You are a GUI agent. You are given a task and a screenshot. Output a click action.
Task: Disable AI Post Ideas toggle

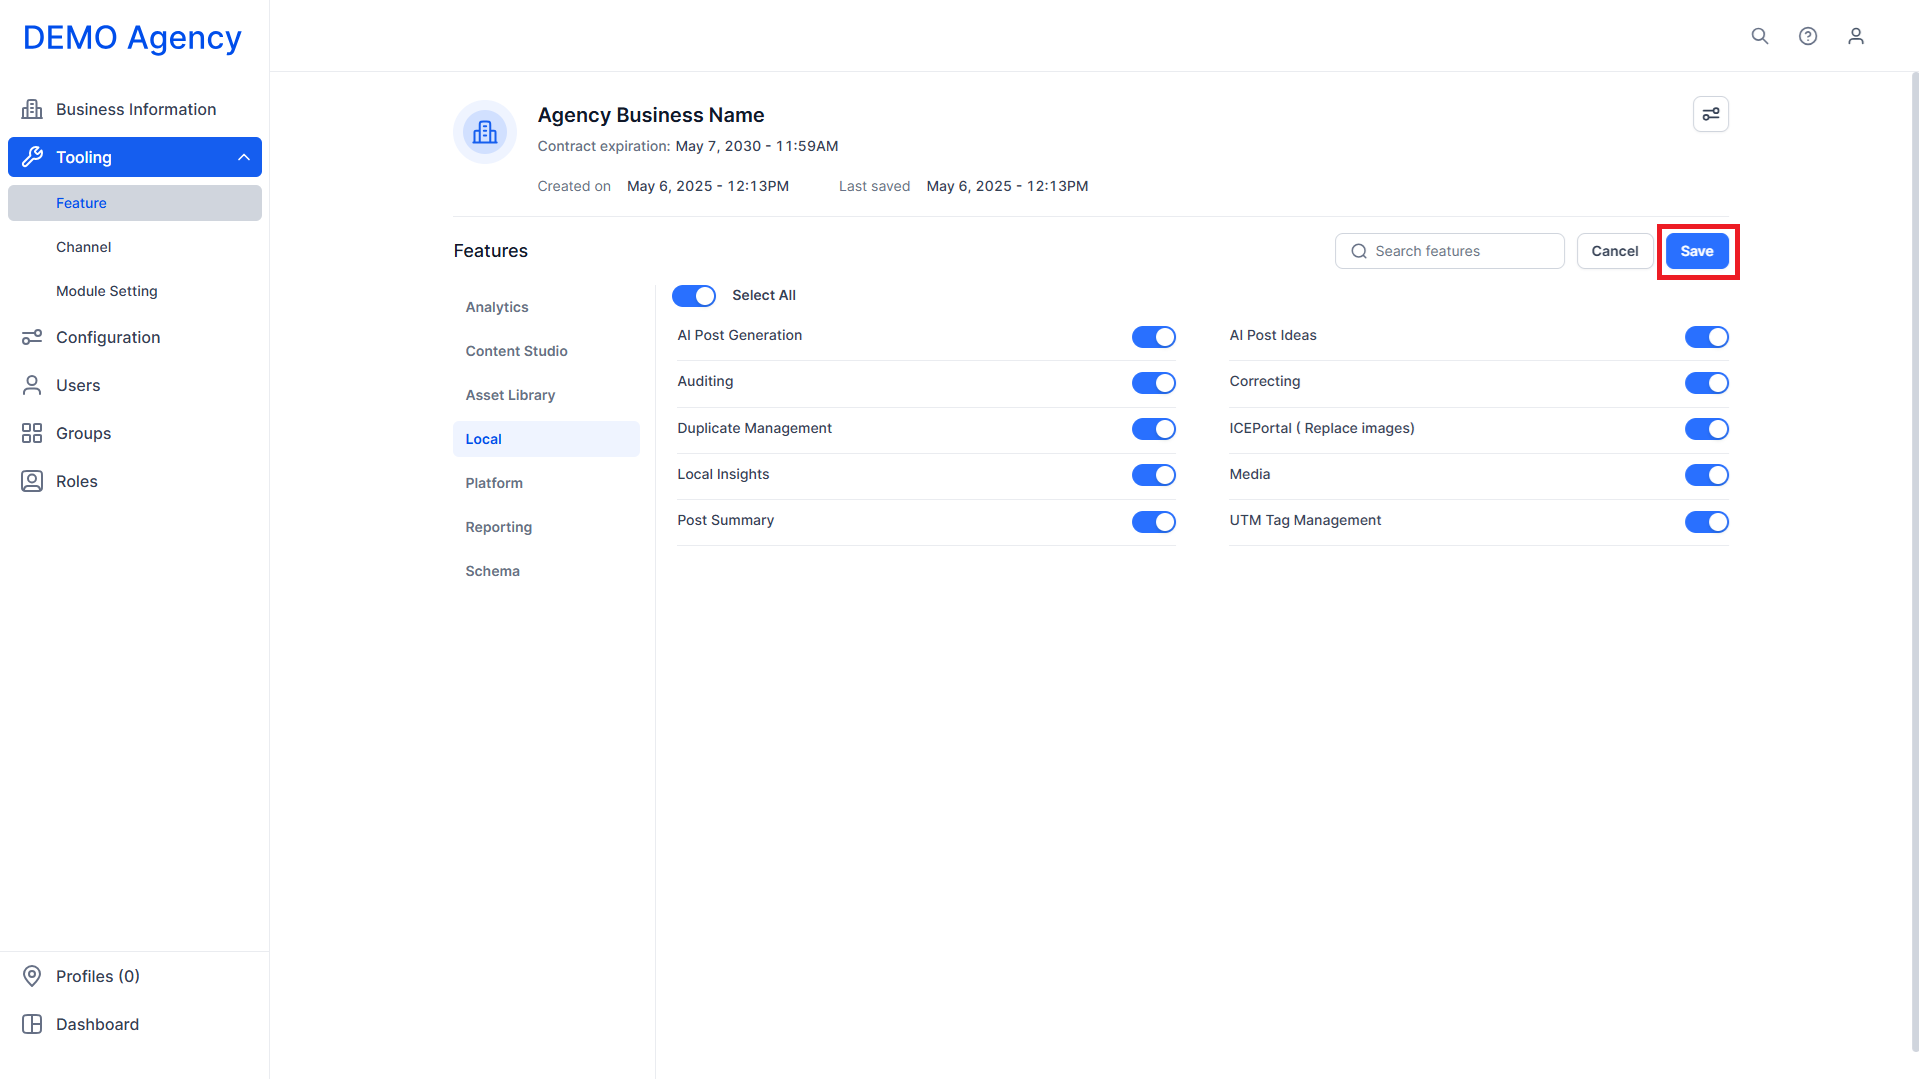click(x=1706, y=337)
